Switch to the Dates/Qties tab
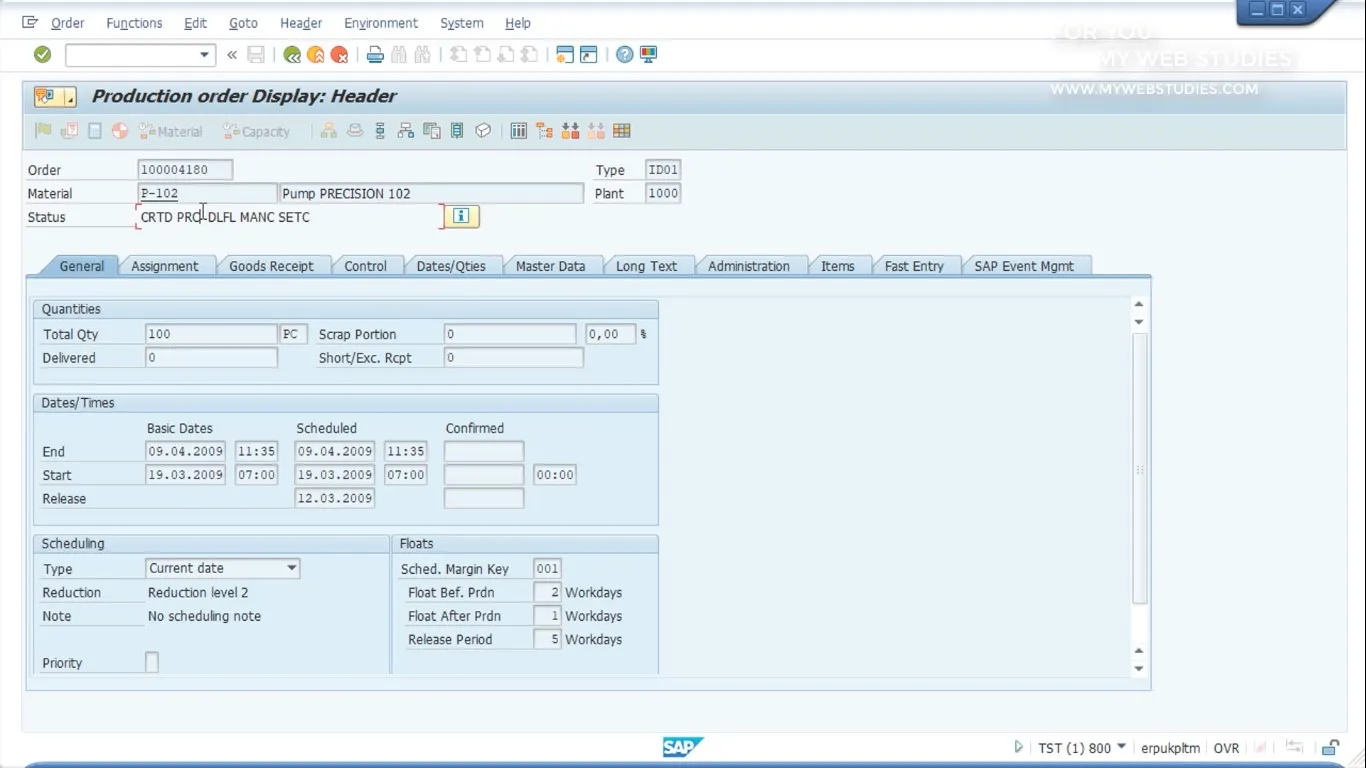1366x768 pixels. [451, 266]
